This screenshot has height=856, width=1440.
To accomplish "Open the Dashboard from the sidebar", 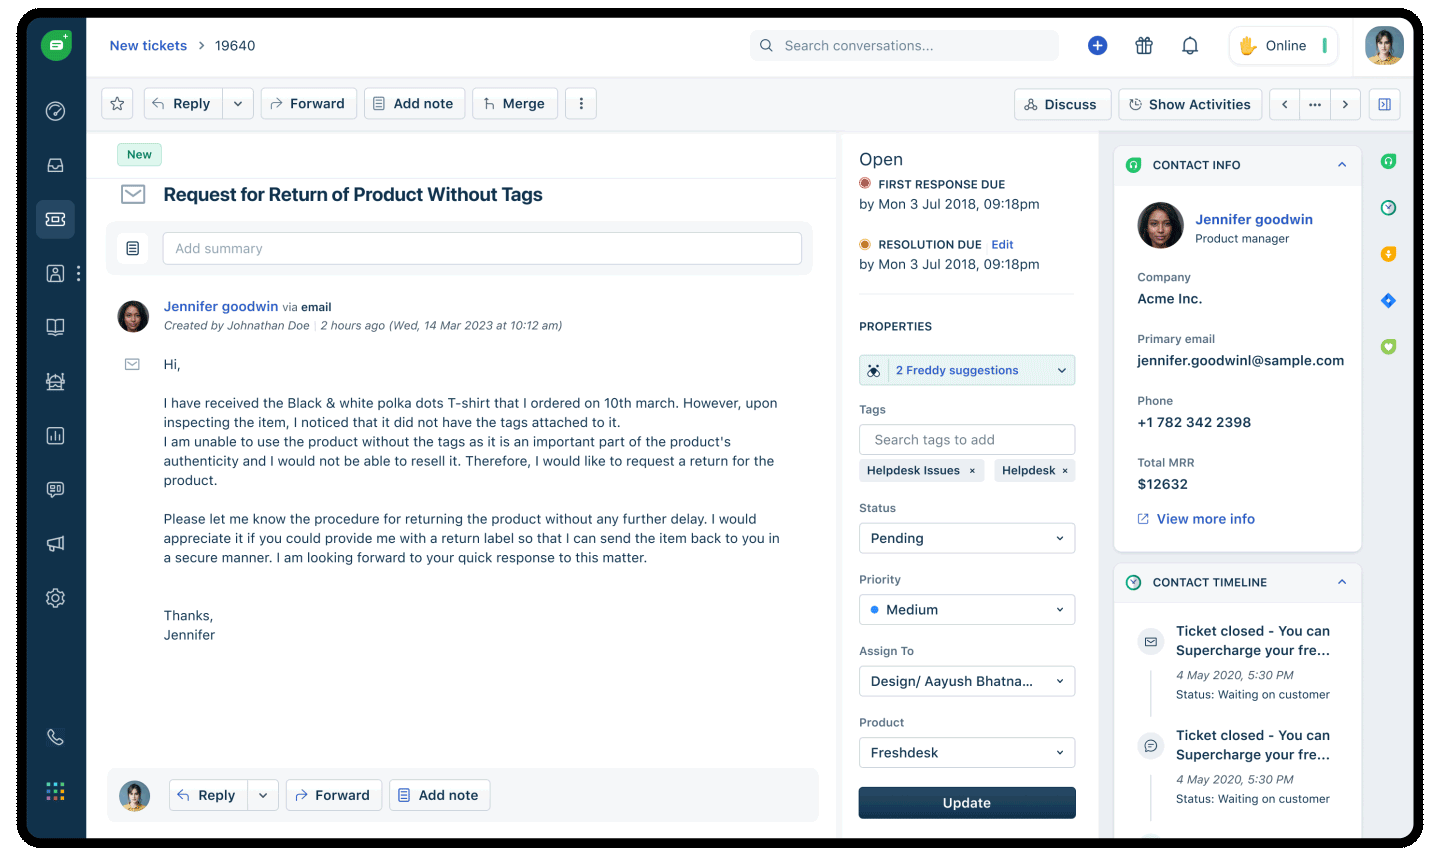I will [x=55, y=111].
